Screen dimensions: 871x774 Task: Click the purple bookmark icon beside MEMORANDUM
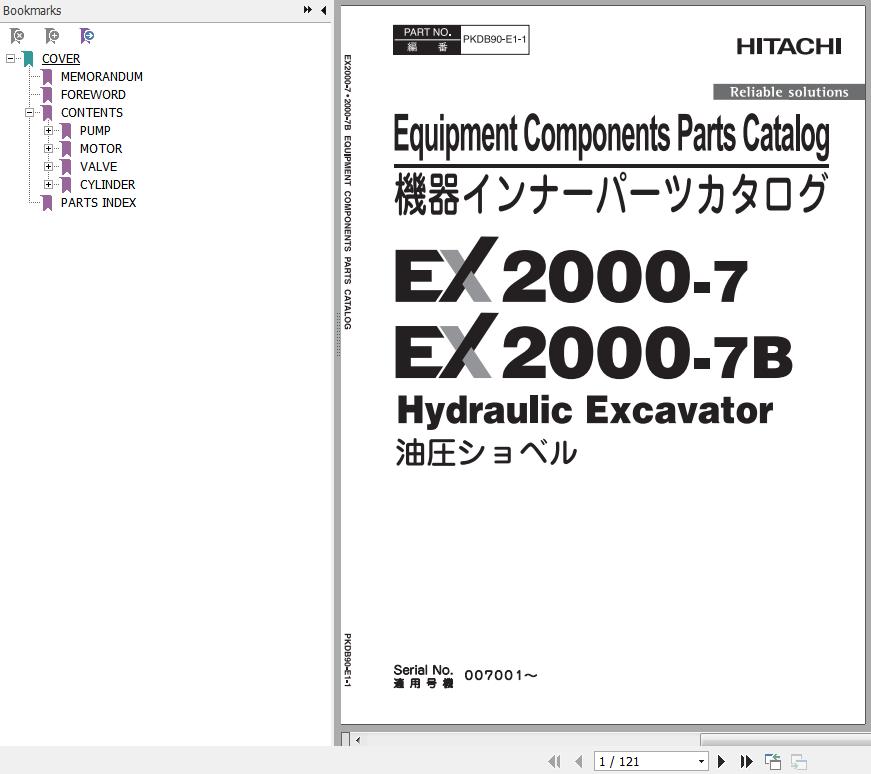tap(47, 77)
